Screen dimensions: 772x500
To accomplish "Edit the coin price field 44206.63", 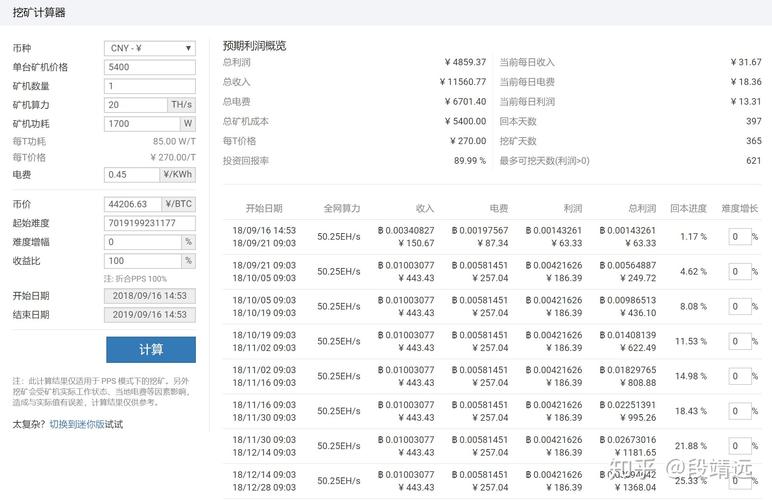I will coord(132,204).
